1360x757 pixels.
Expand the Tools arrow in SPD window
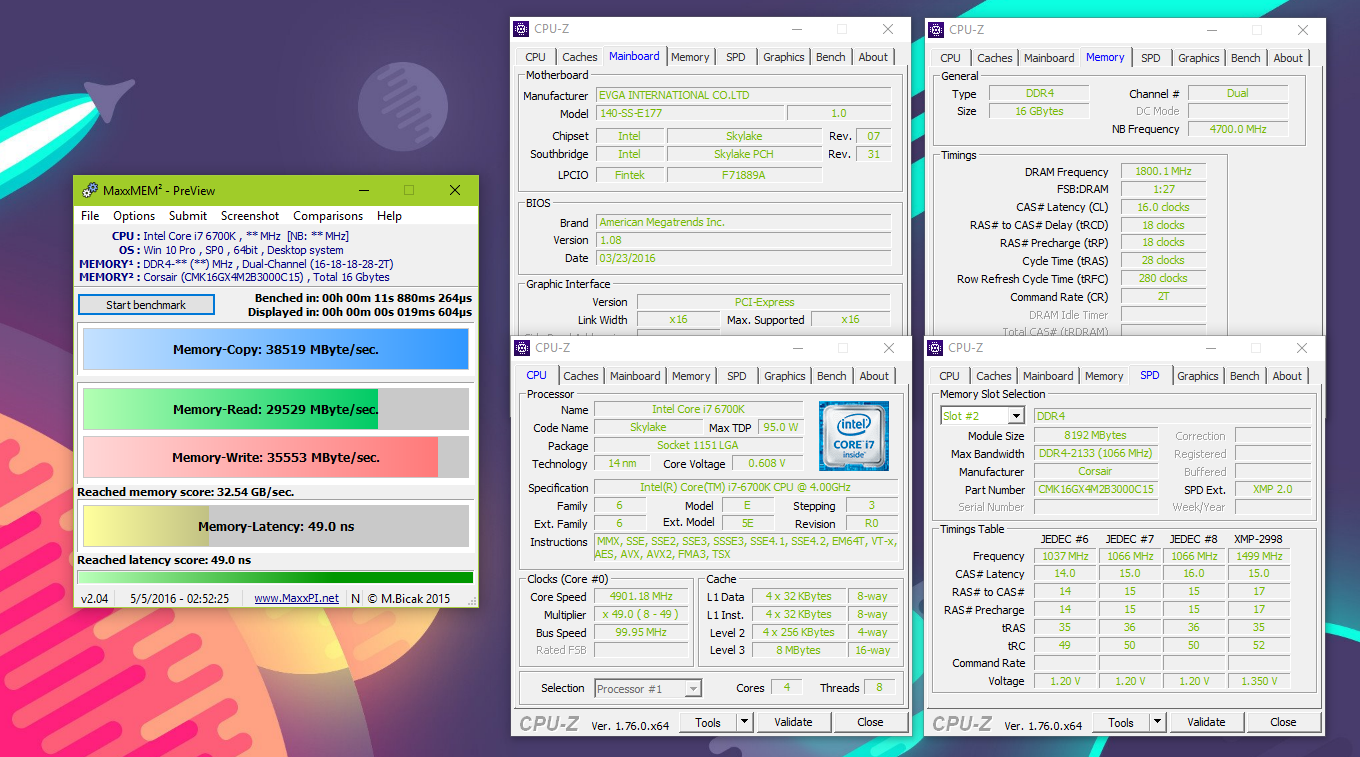(1158, 722)
